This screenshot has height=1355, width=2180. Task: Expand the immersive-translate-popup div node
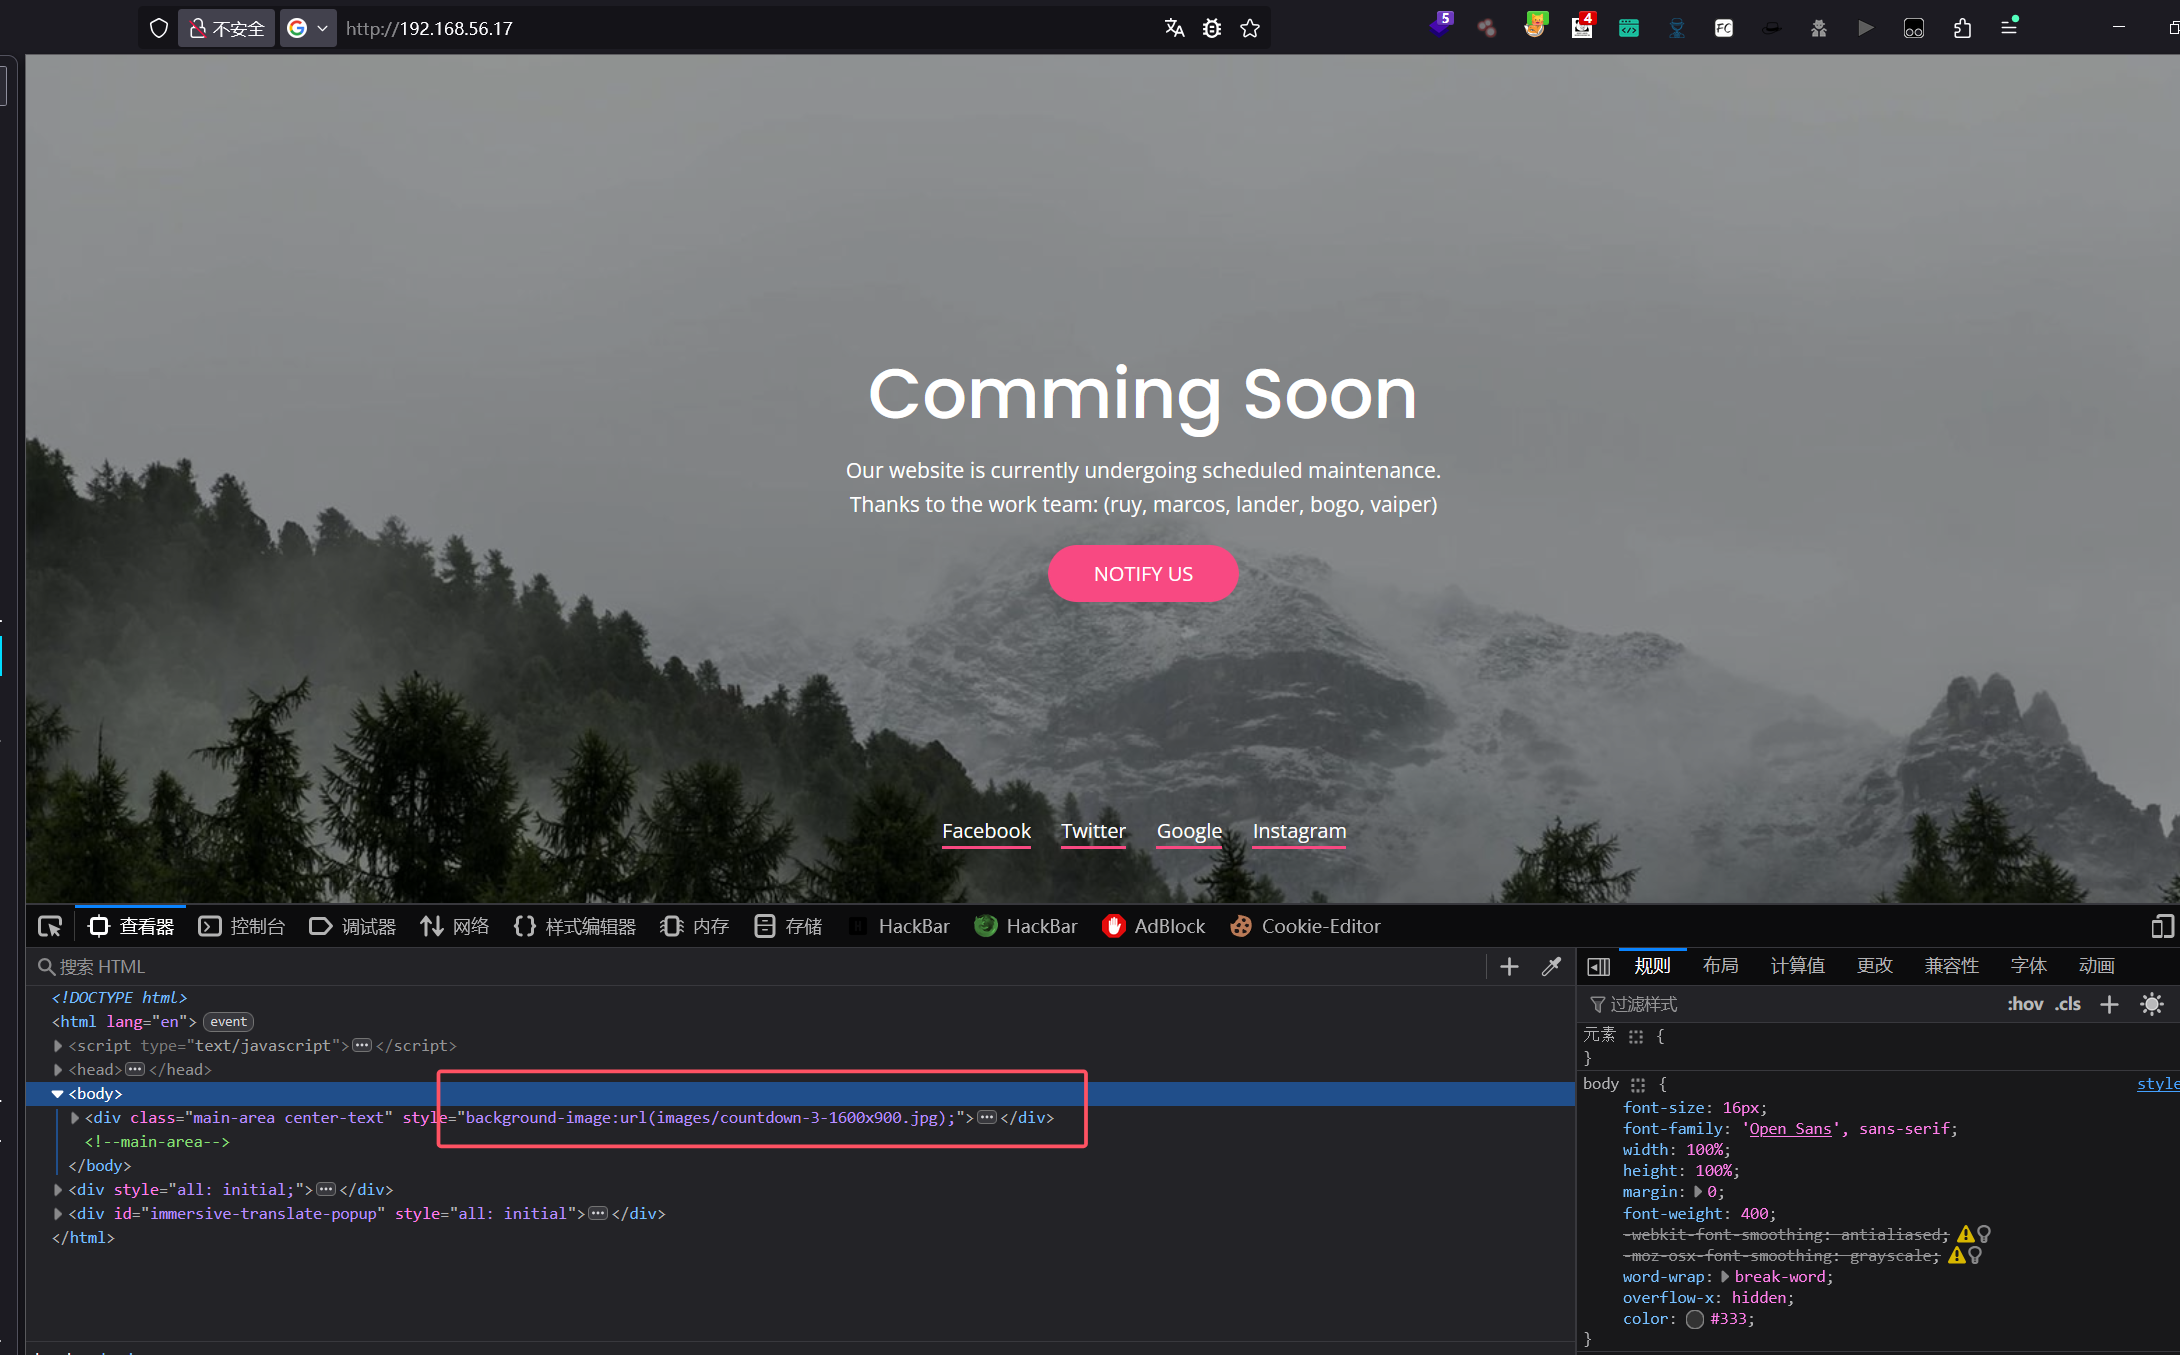pyautogui.click(x=58, y=1214)
